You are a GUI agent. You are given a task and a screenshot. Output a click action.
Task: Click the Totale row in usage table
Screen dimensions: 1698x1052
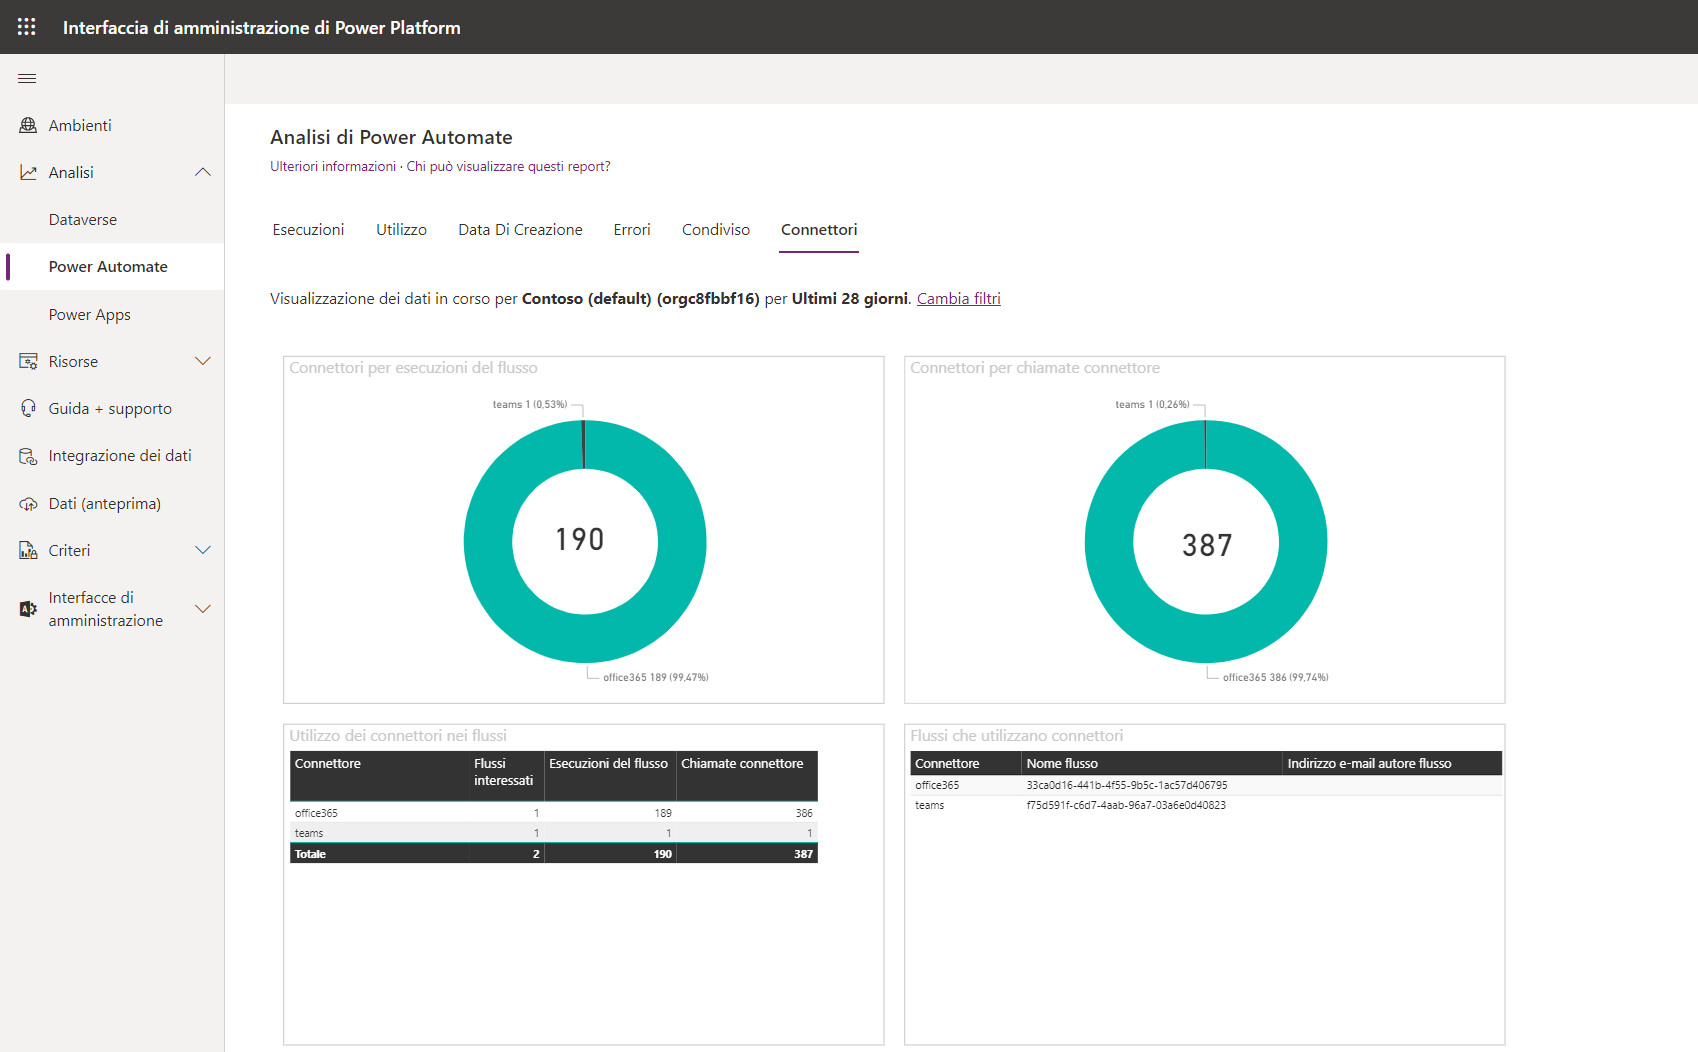554,854
